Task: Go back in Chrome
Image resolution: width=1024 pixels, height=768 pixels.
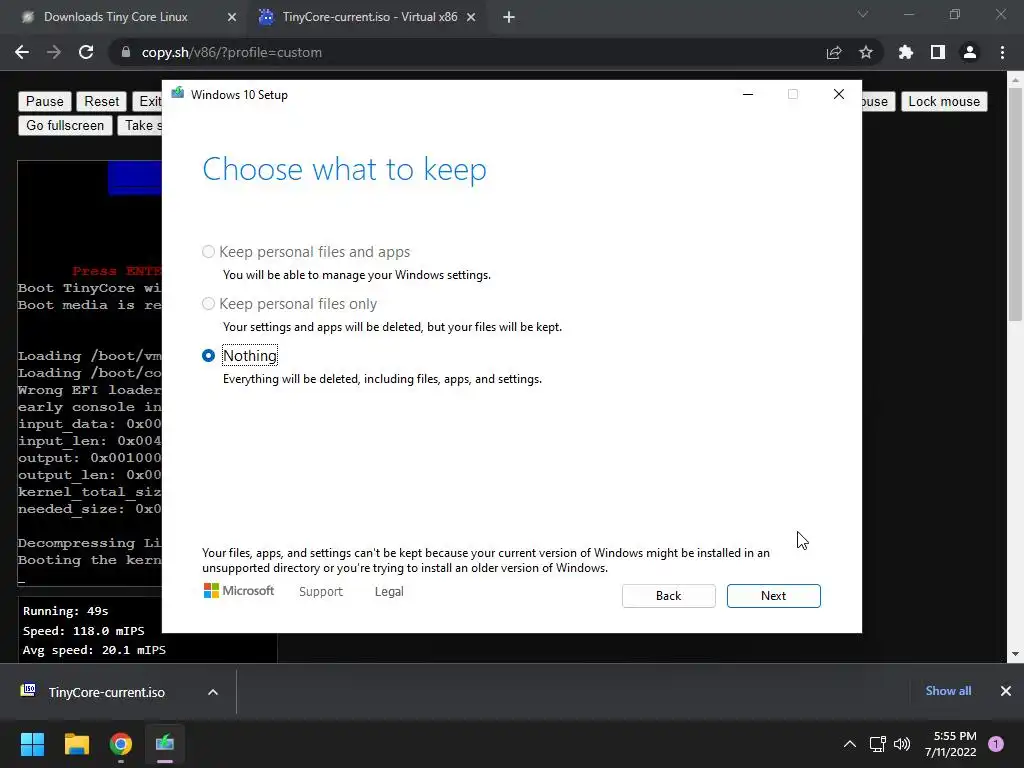Action: pos(22,52)
